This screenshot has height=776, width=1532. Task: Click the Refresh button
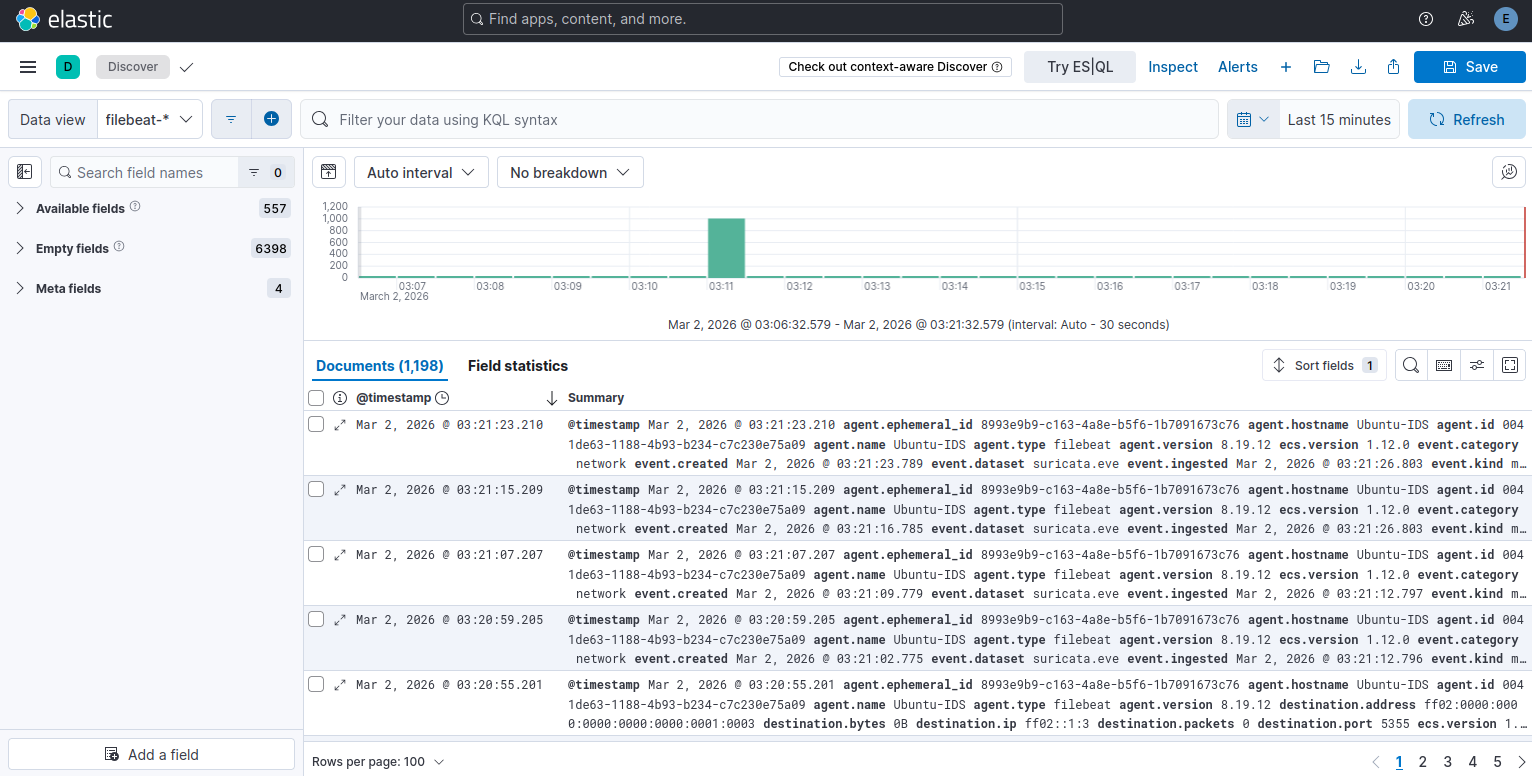[x=1466, y=119]
